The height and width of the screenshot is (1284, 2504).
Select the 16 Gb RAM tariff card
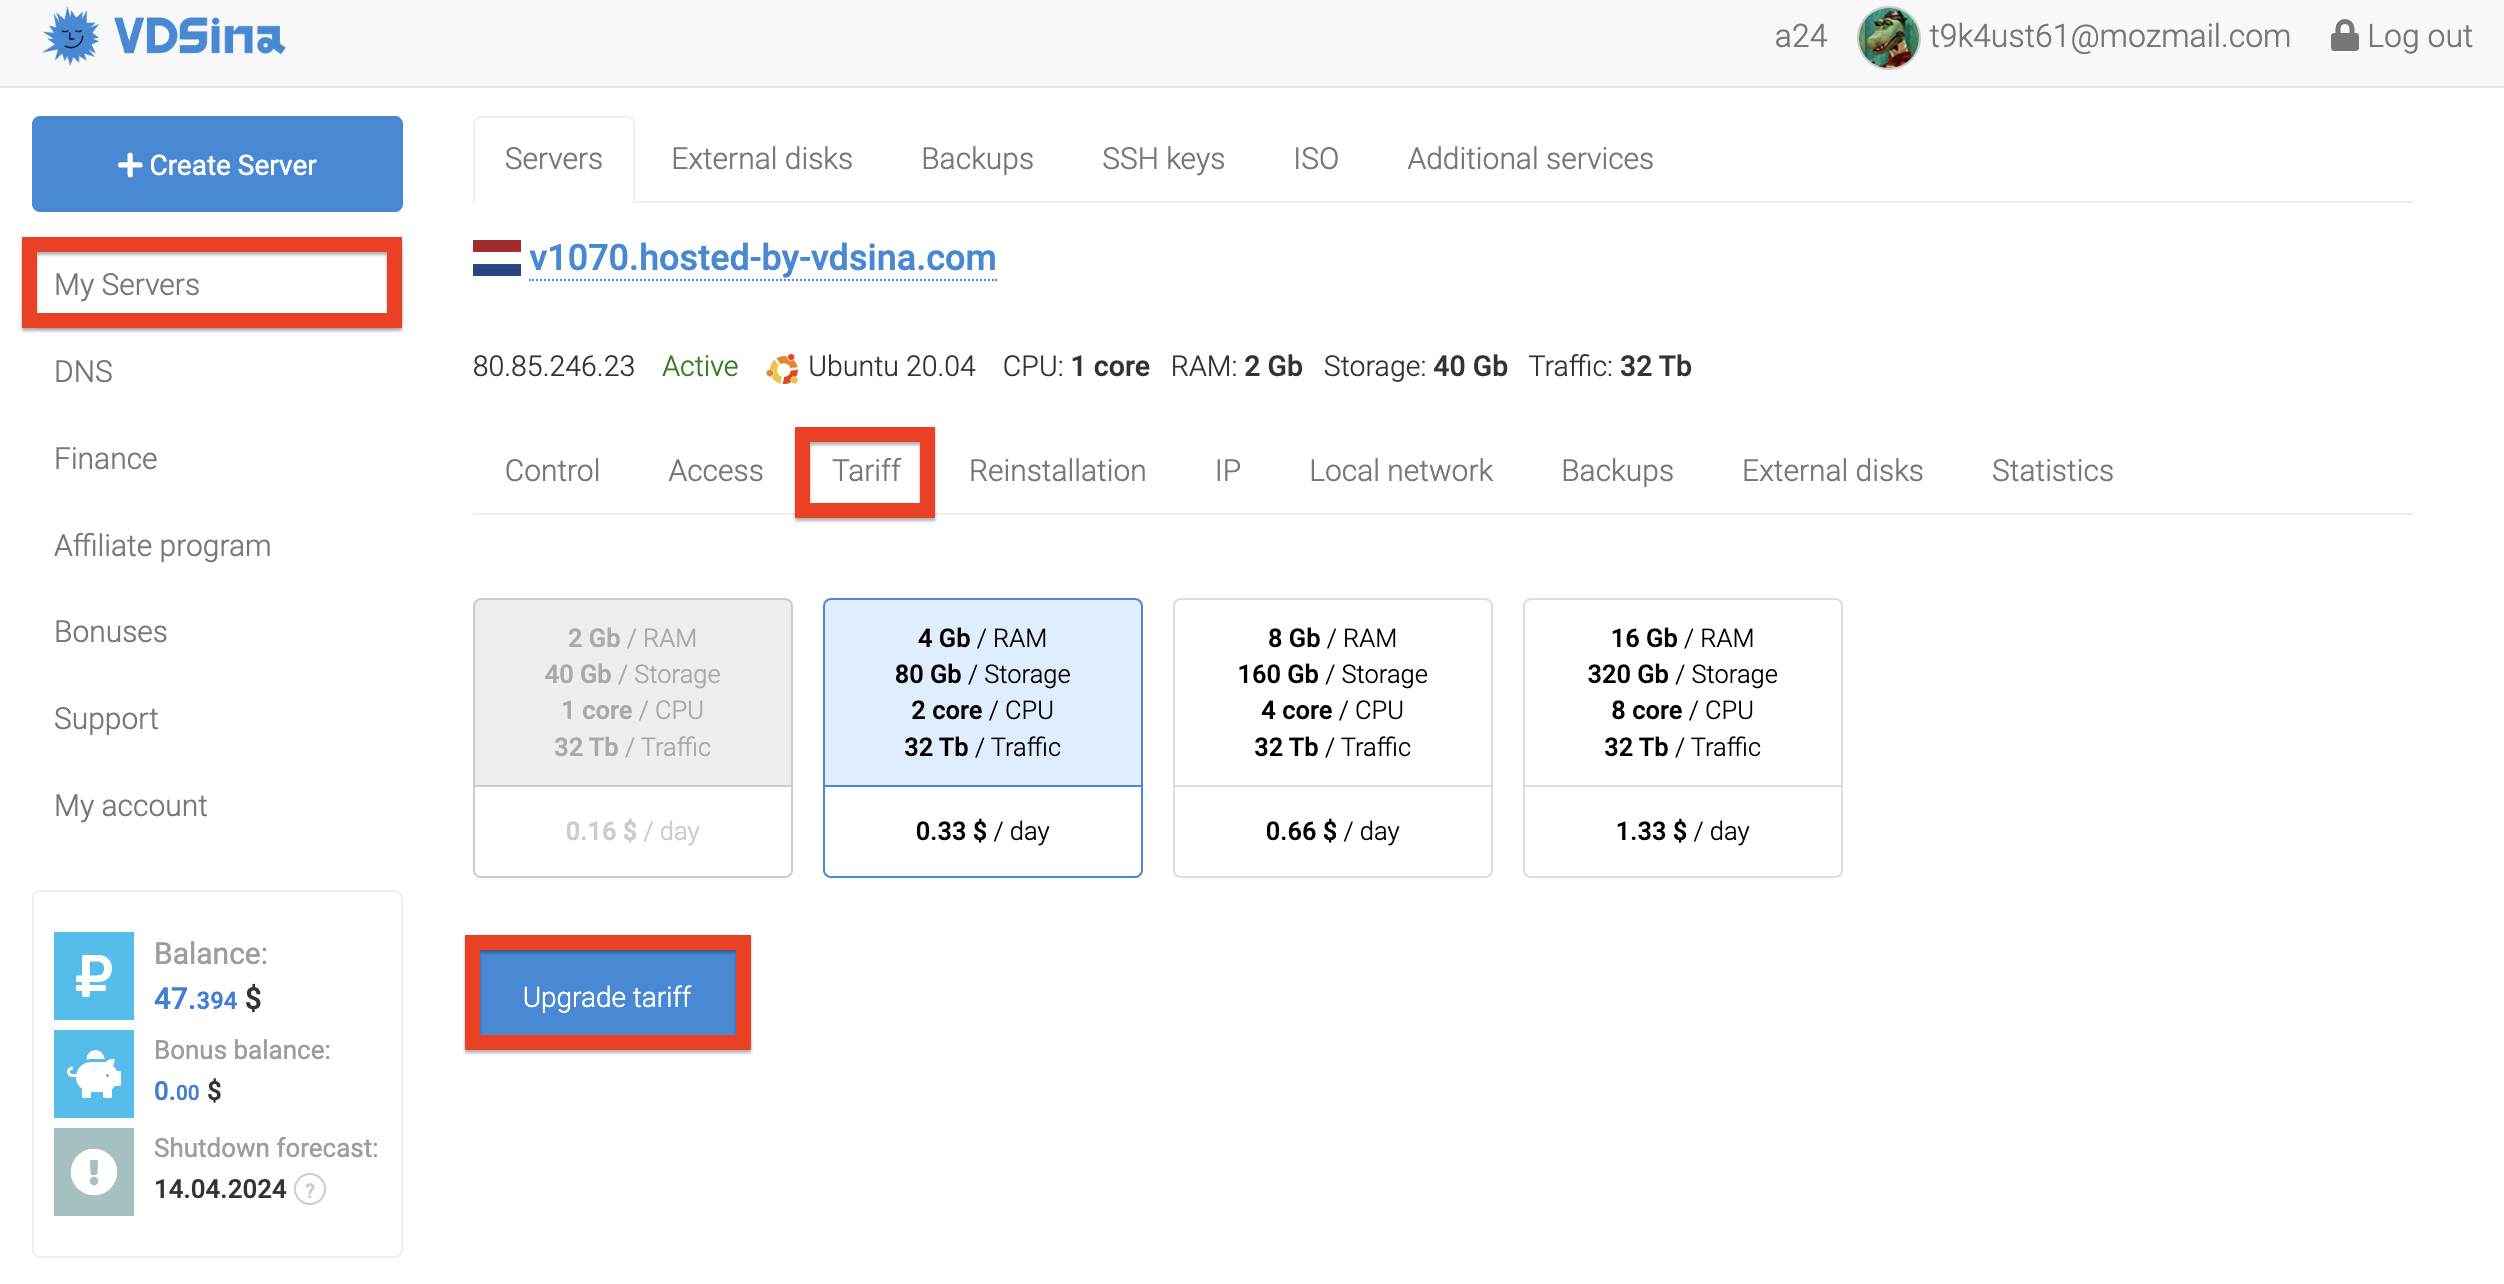click(1683, 738)
